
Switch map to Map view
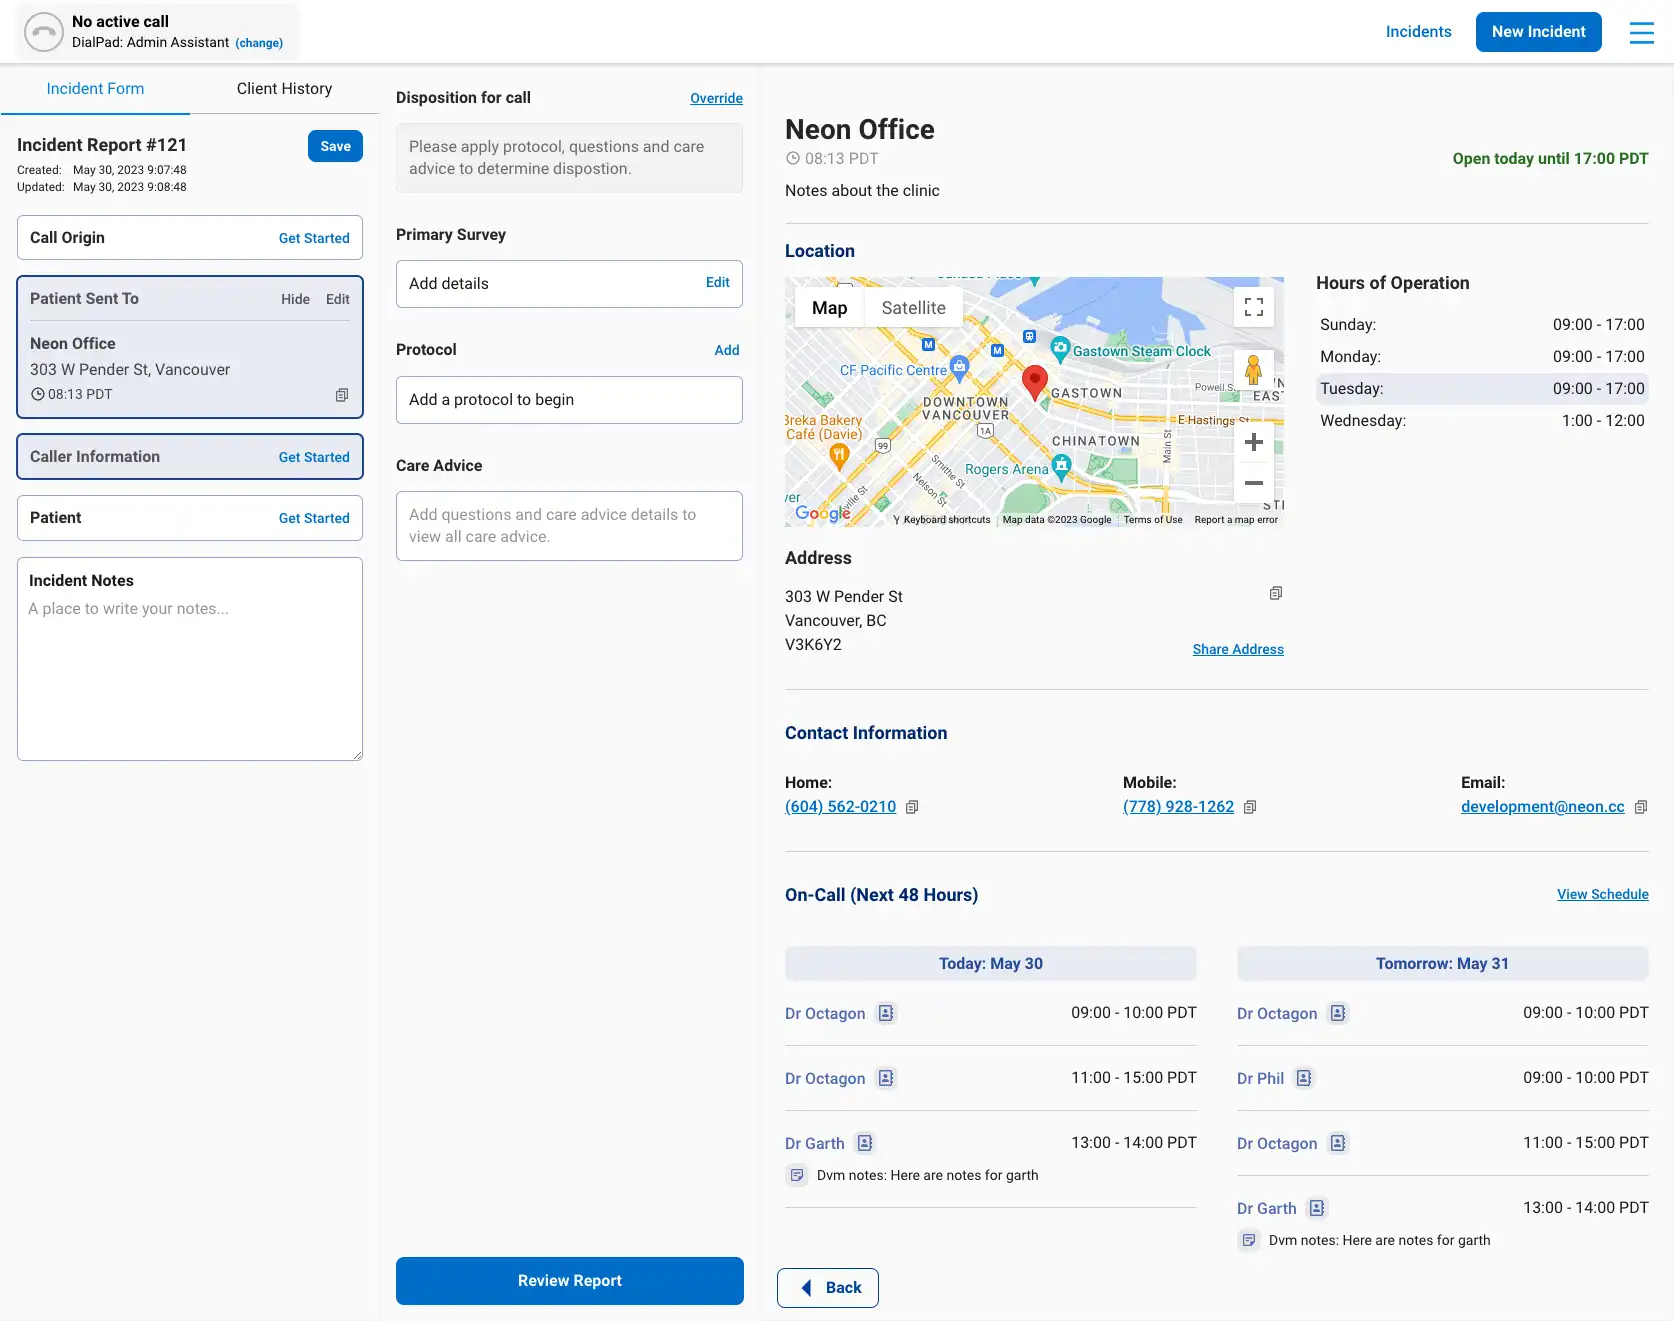coord(829,308)
